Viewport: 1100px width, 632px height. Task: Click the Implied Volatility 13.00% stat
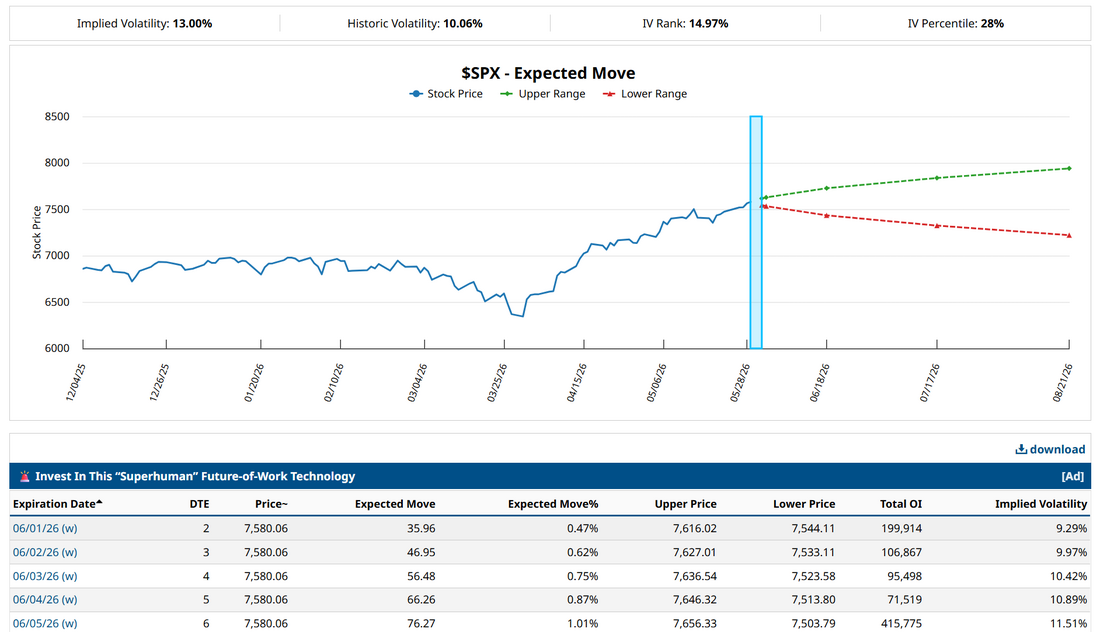145,23
